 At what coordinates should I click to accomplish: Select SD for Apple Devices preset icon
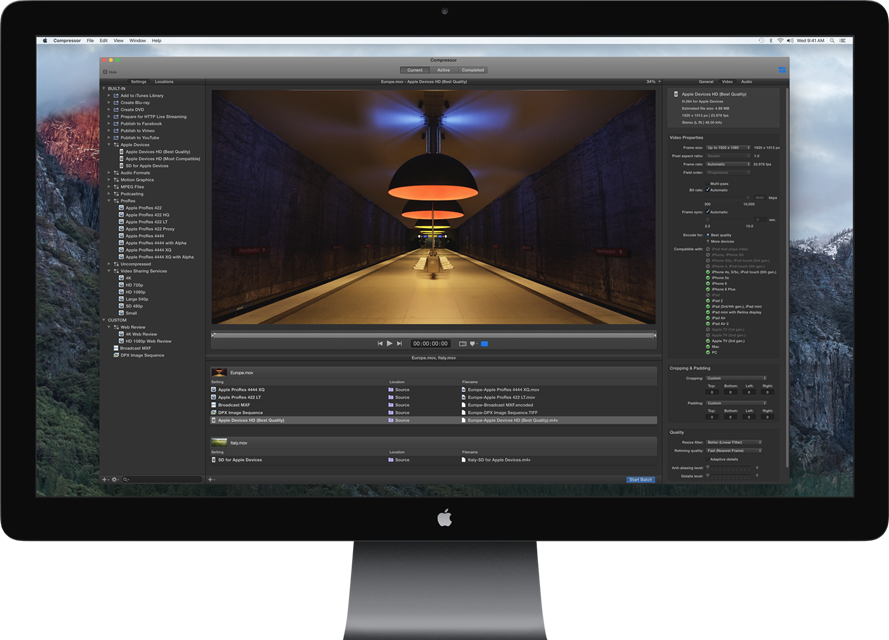[121, 166]
